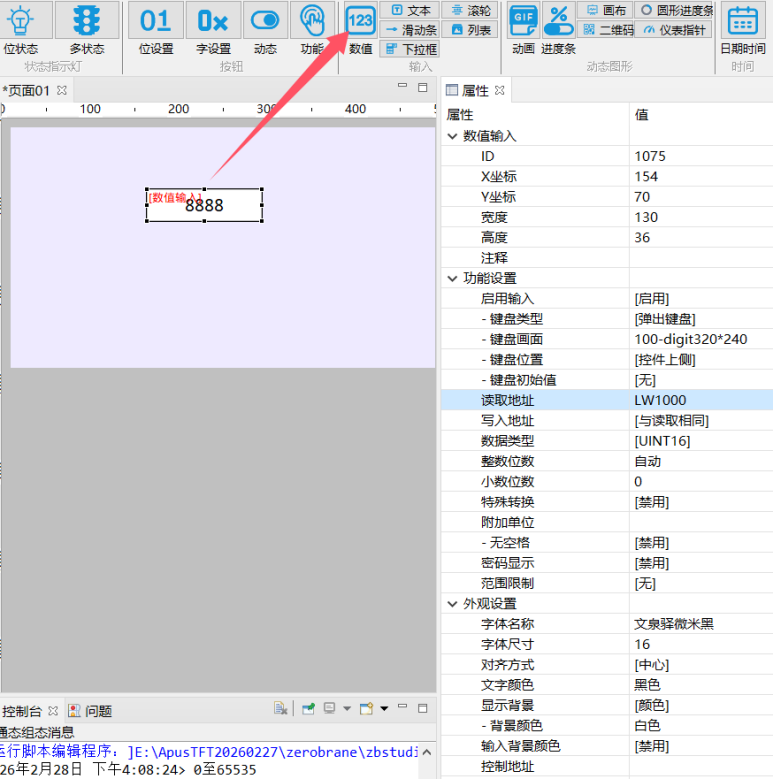Select the 进度条 progress bar tool
Viewport: 773px width, 779px height.
pos(558,27)
